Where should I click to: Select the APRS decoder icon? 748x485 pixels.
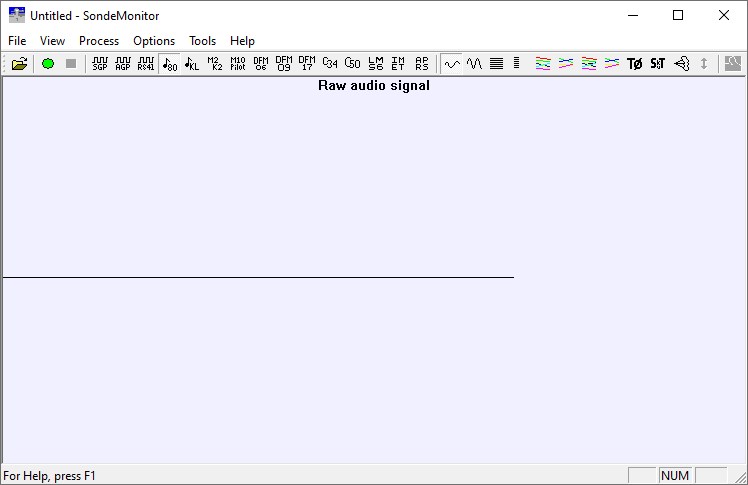(422, 63)
